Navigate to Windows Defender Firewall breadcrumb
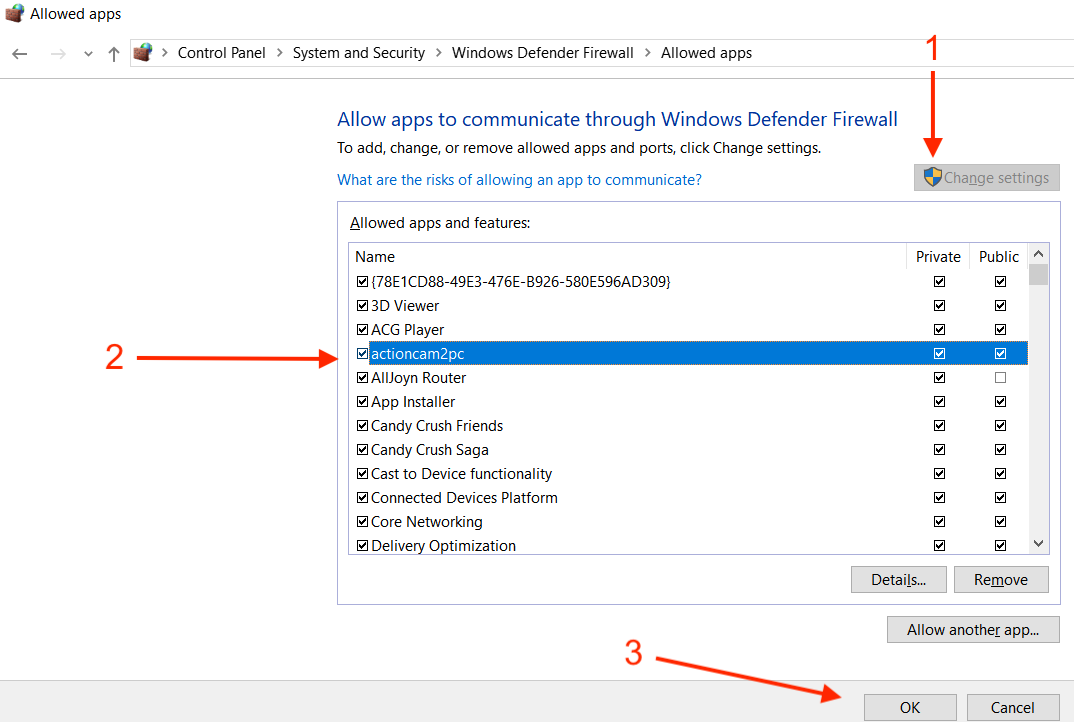The image size is (1074, 722). (x=542, y=53)
